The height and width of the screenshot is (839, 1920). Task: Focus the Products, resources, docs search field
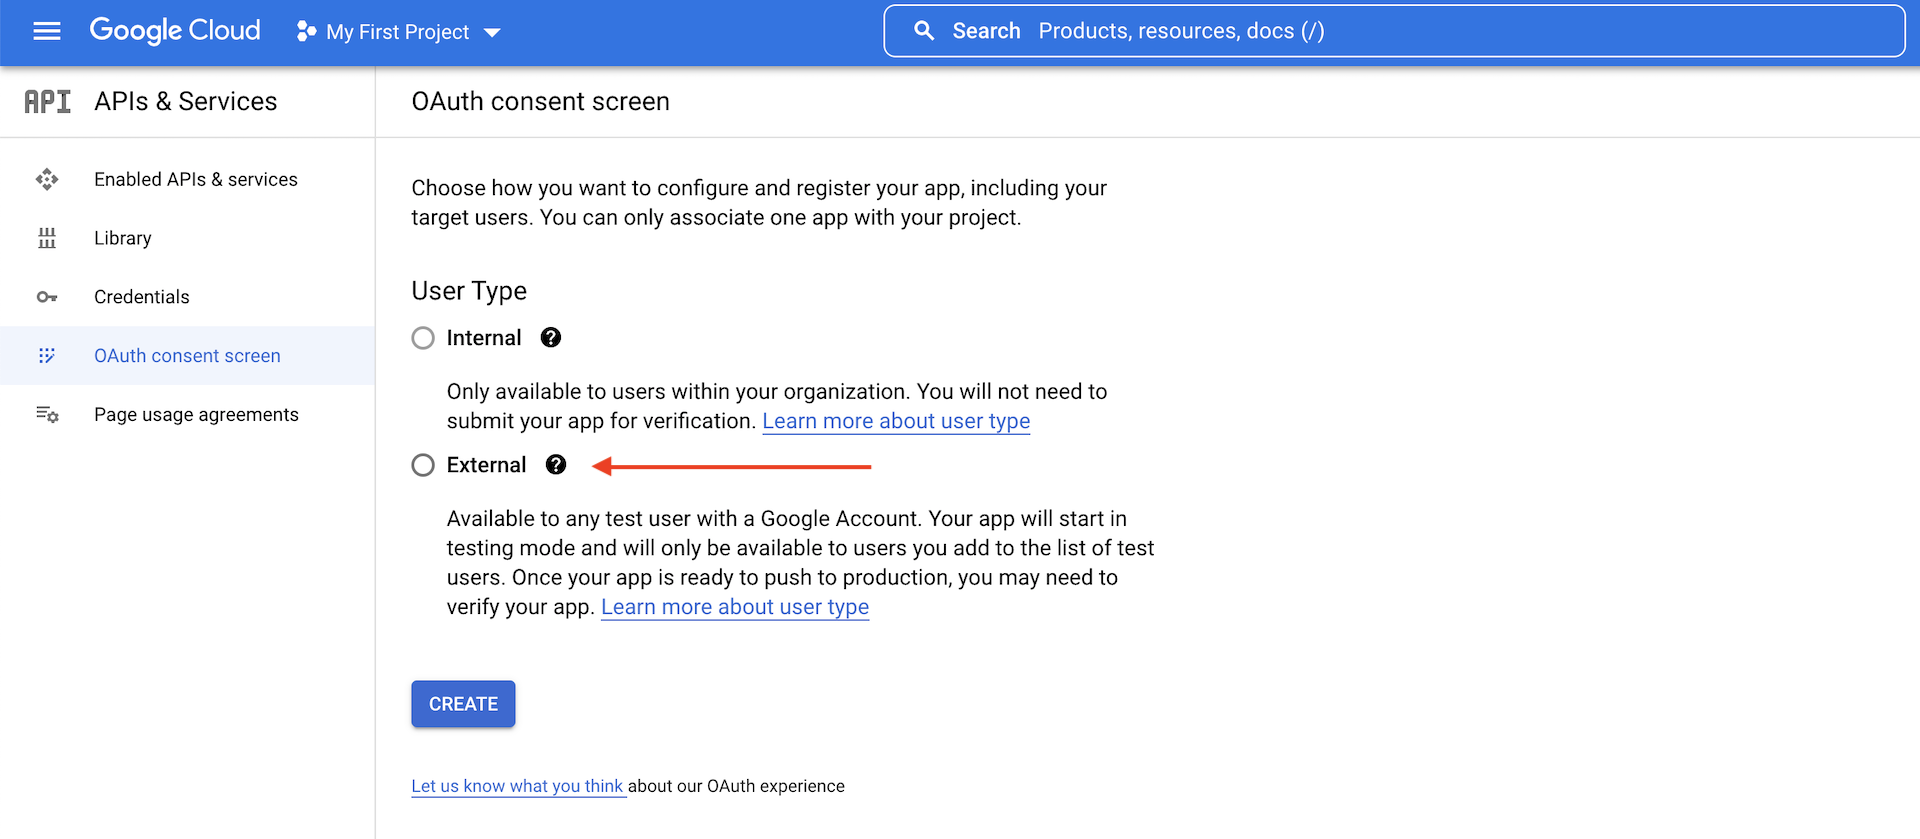click(1394, 31)
